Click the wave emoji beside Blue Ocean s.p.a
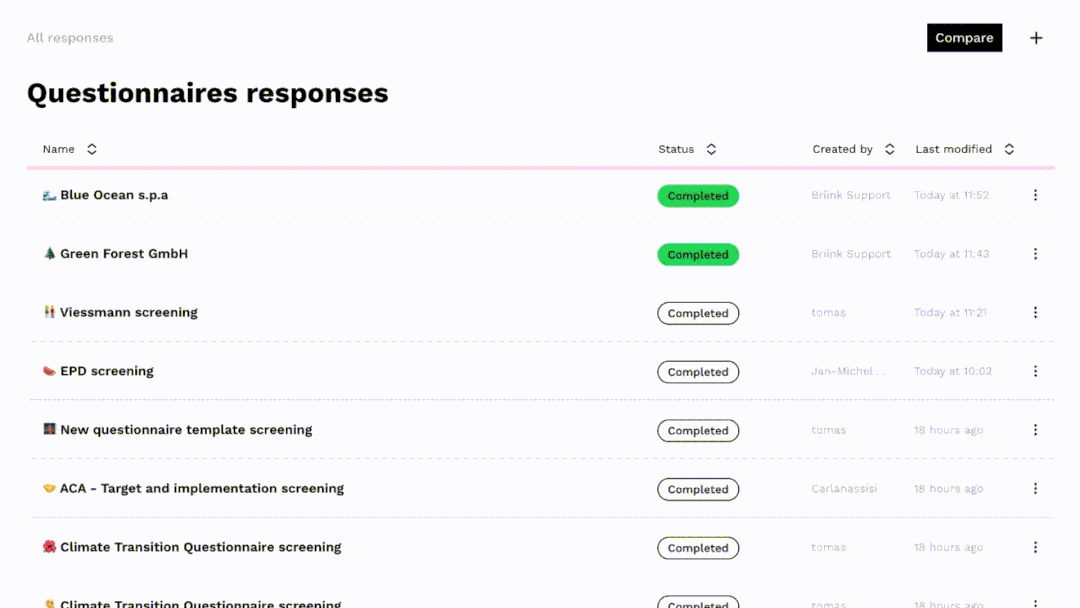Image resolution: width=1080 pixels, height=608 pixels. pyautogui.click(x=48, y=195)
